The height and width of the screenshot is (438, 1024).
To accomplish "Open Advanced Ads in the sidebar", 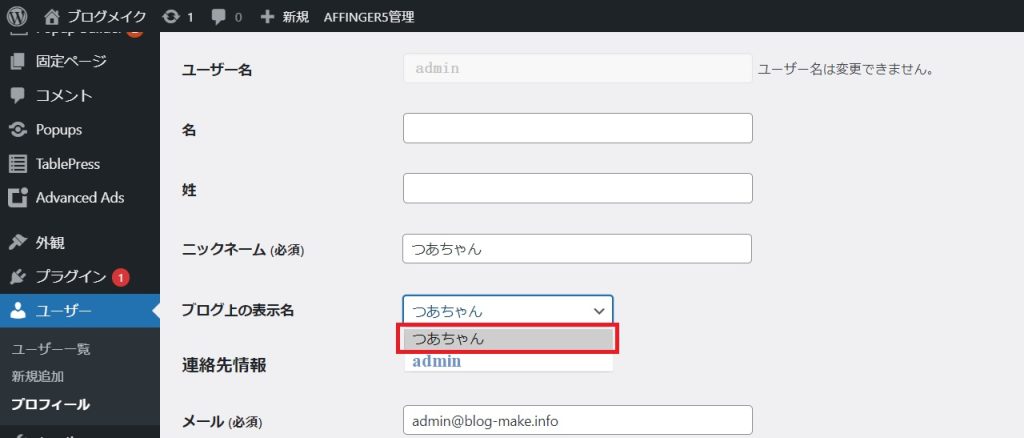I will point(80,197).
